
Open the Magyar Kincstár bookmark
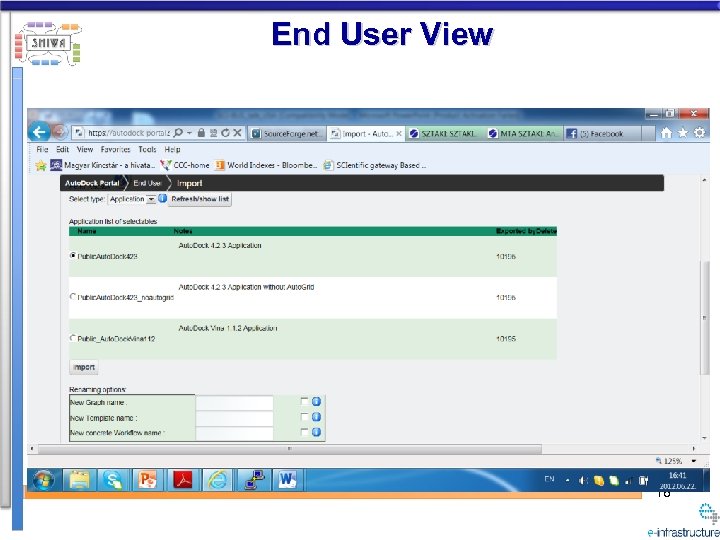103,165
